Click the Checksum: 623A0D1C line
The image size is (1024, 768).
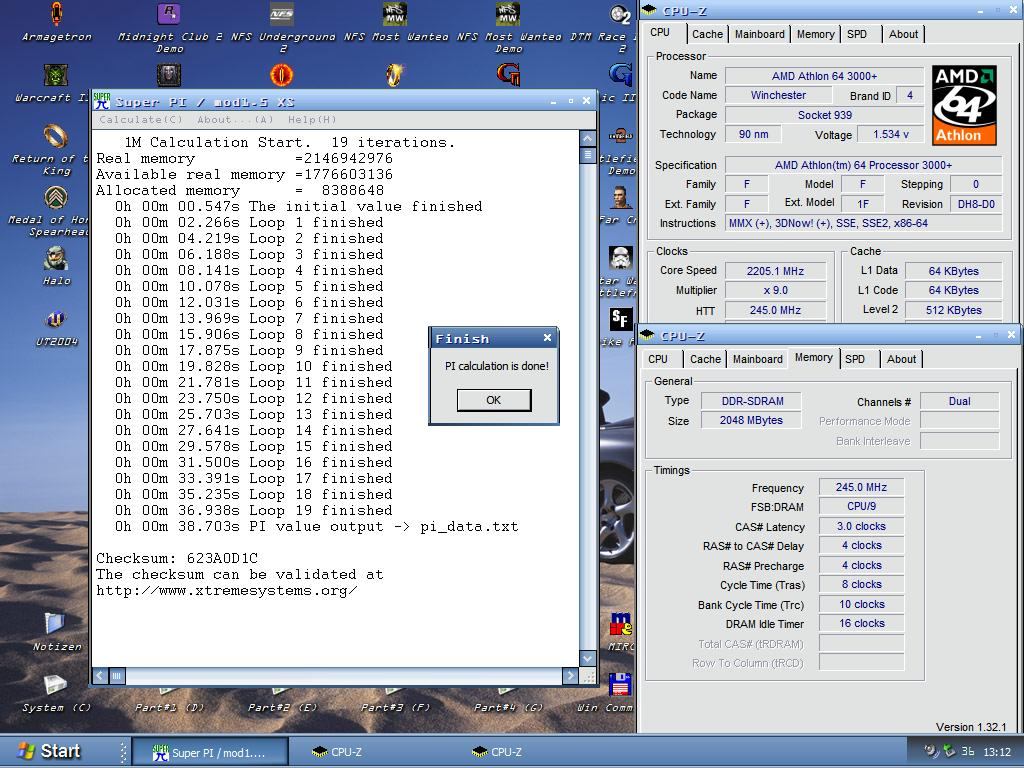point(177,558)
